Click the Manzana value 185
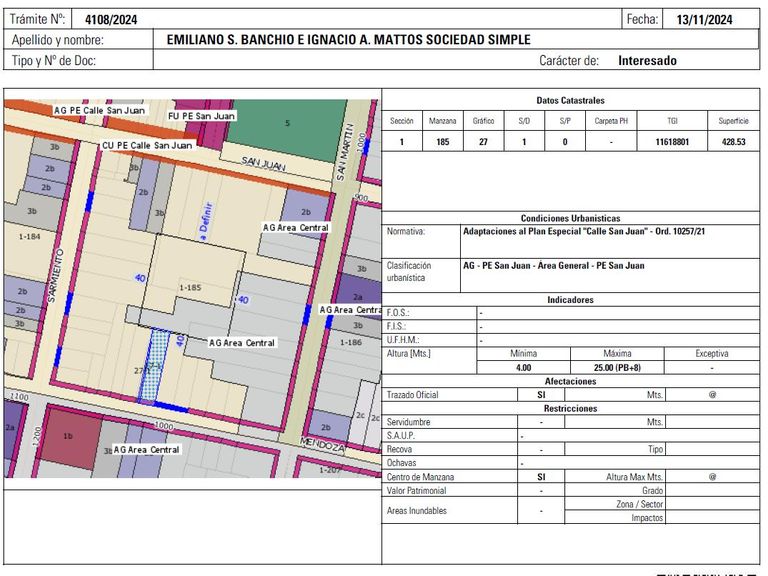The height and width of the screenshot is (576, 768). (x=442, y=142)
